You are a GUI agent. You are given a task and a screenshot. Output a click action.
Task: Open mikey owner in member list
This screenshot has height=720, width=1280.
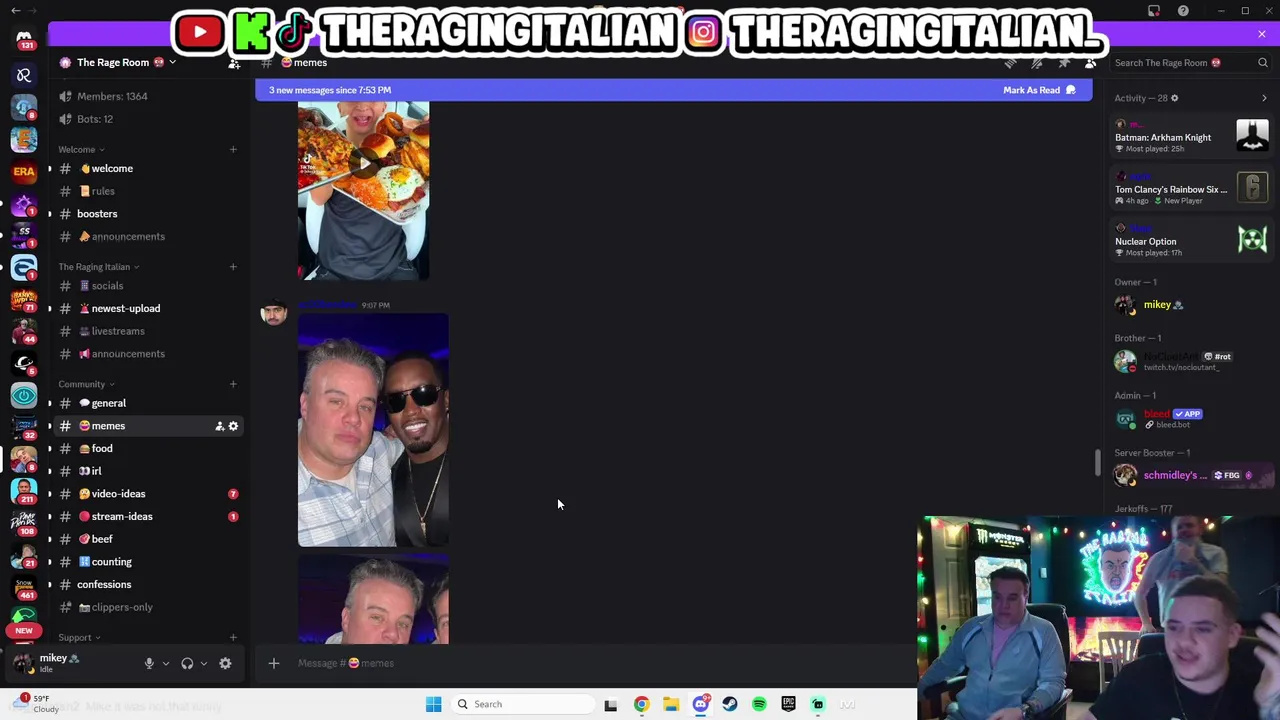[1192, 305]
